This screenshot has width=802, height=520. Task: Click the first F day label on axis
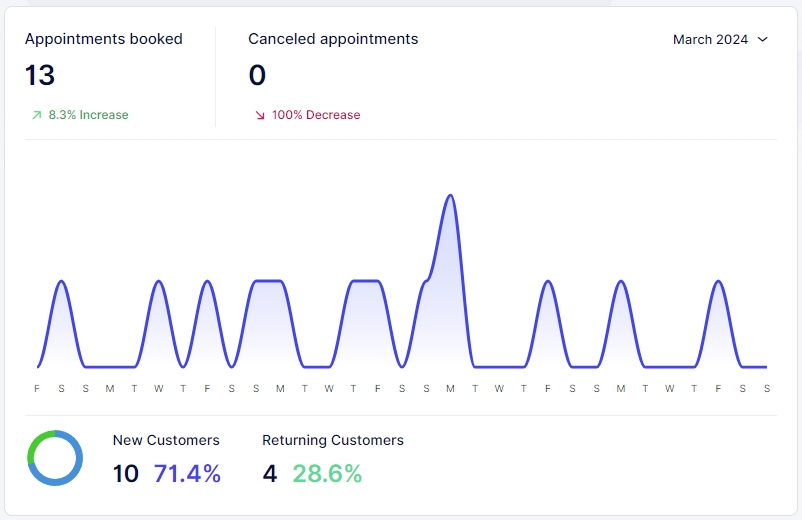click(x=37, y=388)
